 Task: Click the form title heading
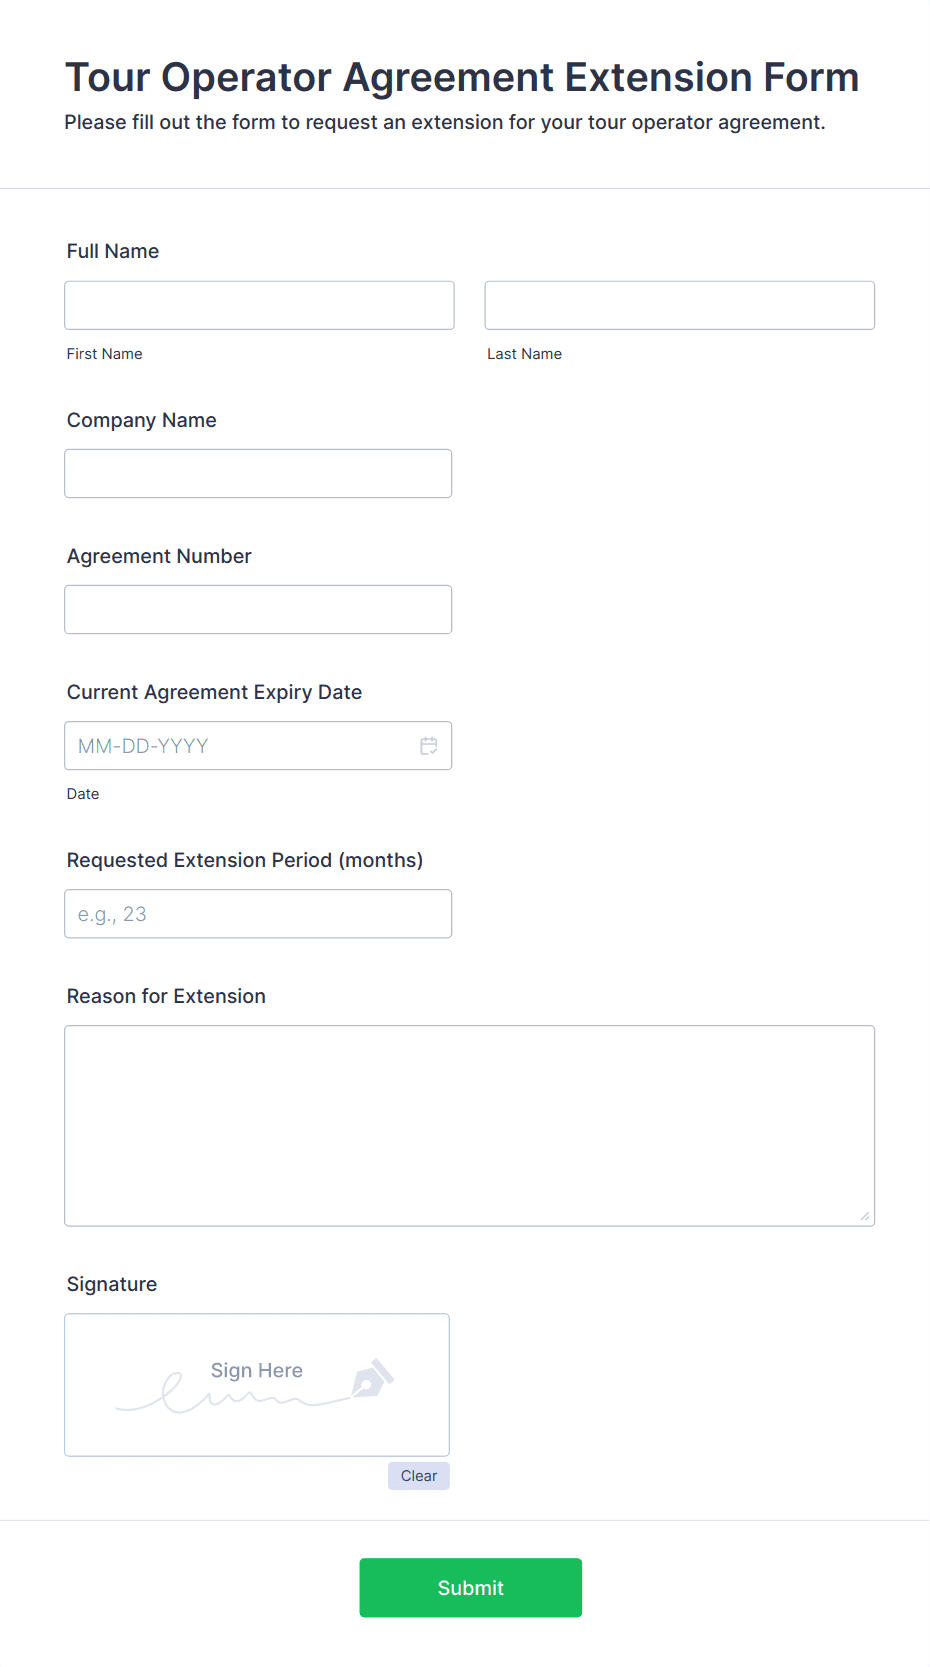click(x=462, y=77)
